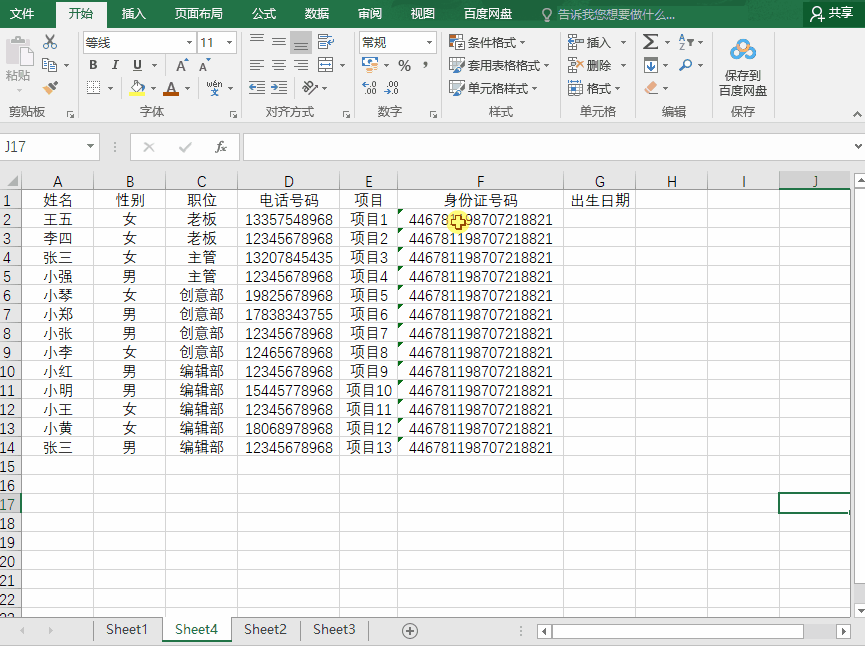This screenshot has width=865, height=646.
Task: Click Merge and Center icon
Action: pyautogui.click(x=325, y=65)
